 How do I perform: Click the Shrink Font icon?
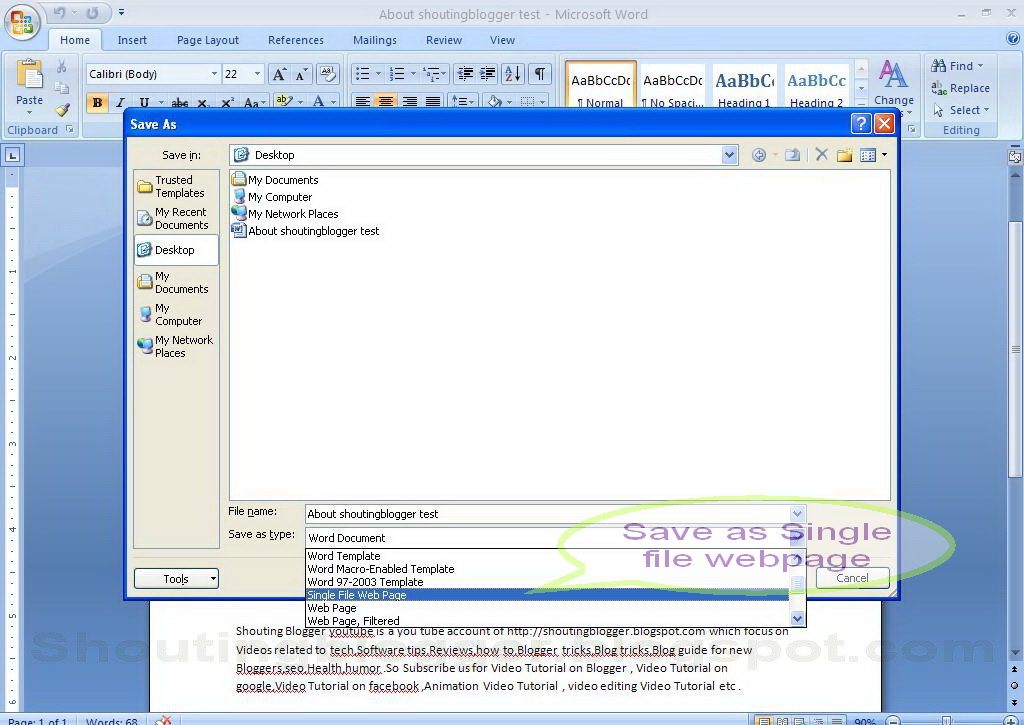coord(300,74)
